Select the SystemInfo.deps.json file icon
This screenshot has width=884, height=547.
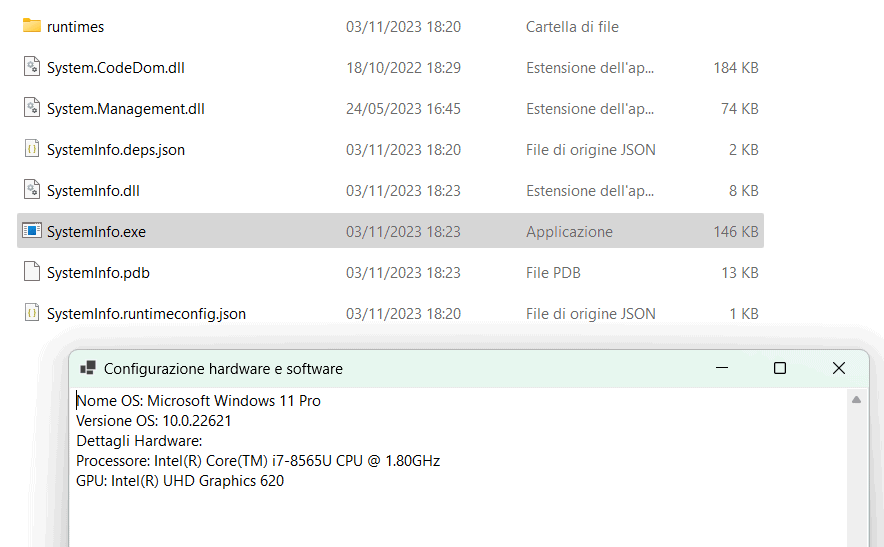tap(31, 149)
